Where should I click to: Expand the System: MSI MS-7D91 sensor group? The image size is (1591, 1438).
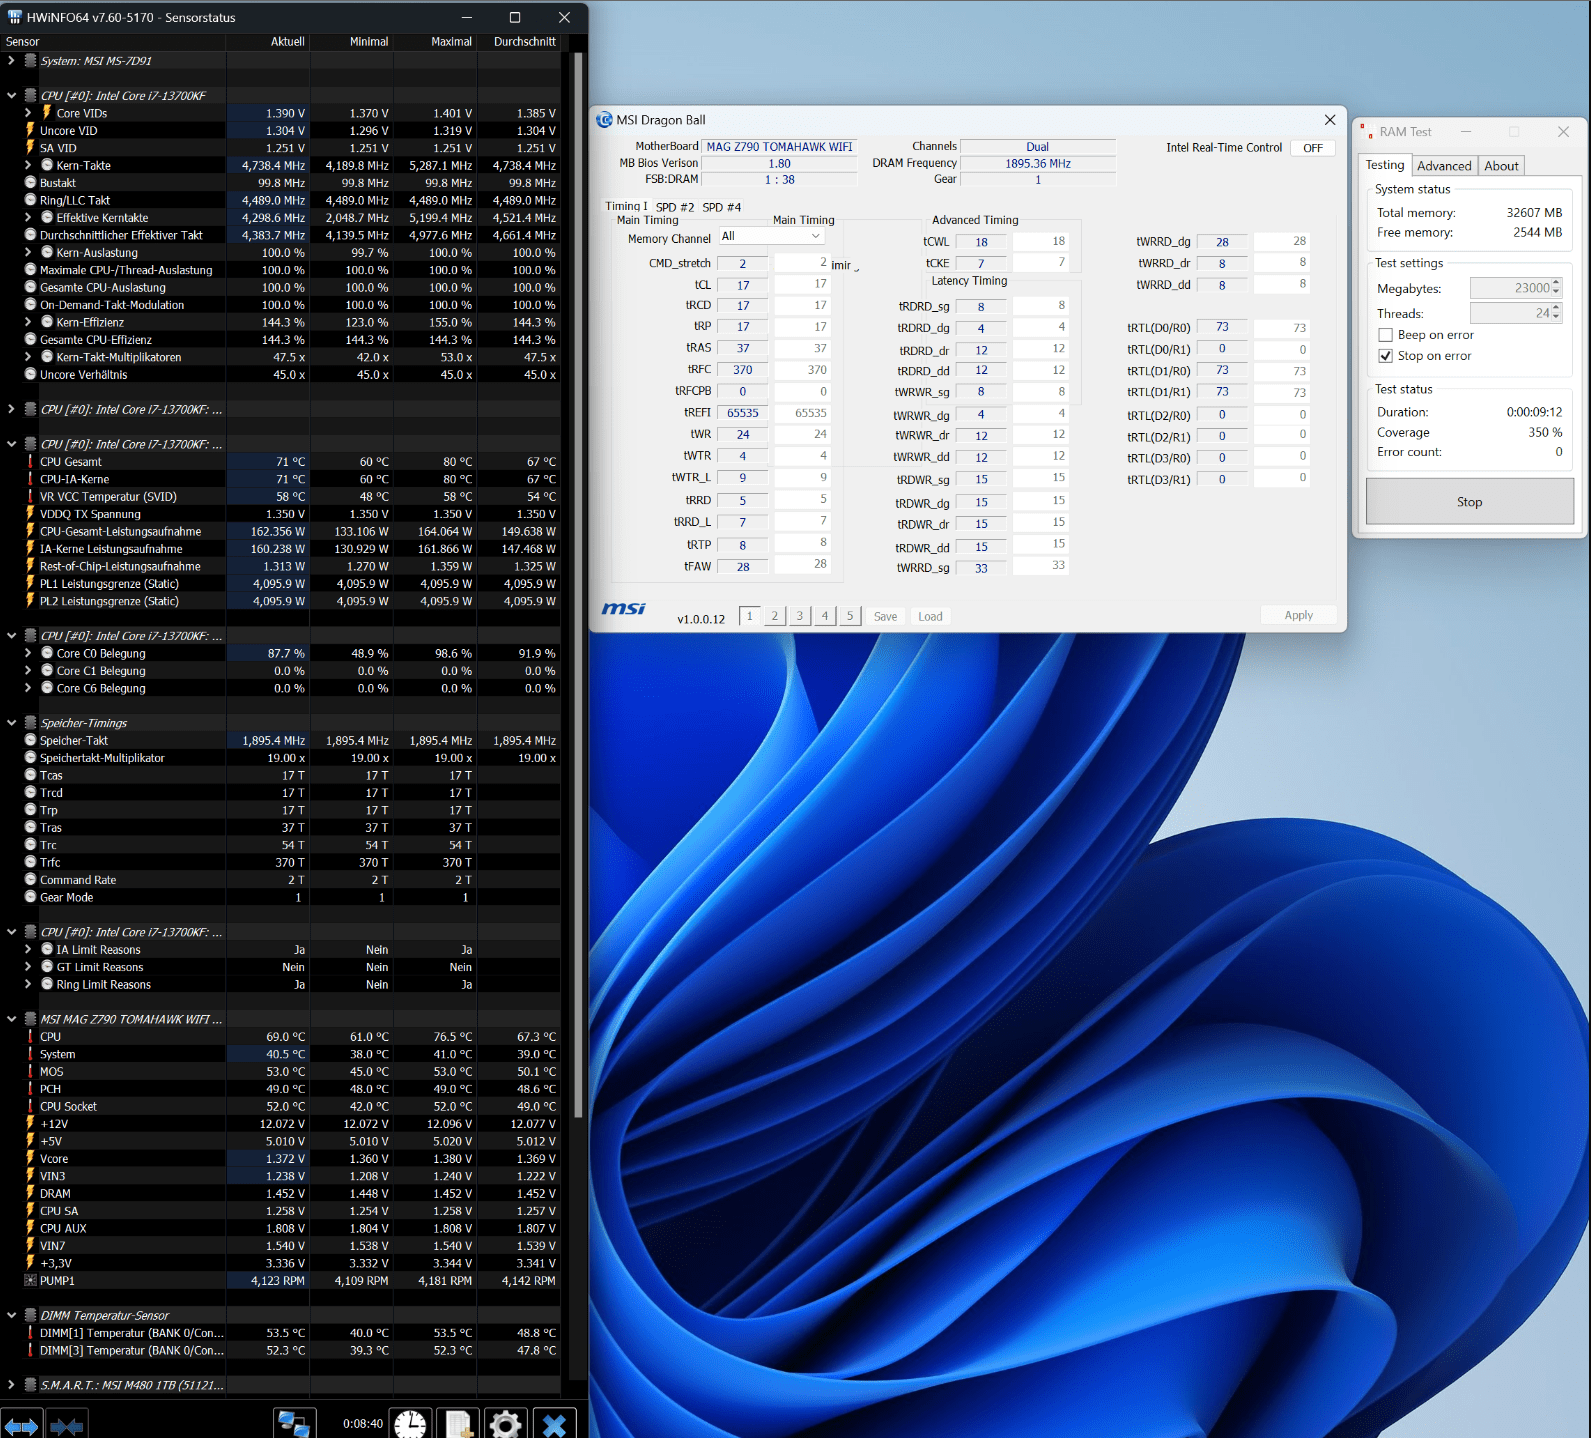click(11, 61)
